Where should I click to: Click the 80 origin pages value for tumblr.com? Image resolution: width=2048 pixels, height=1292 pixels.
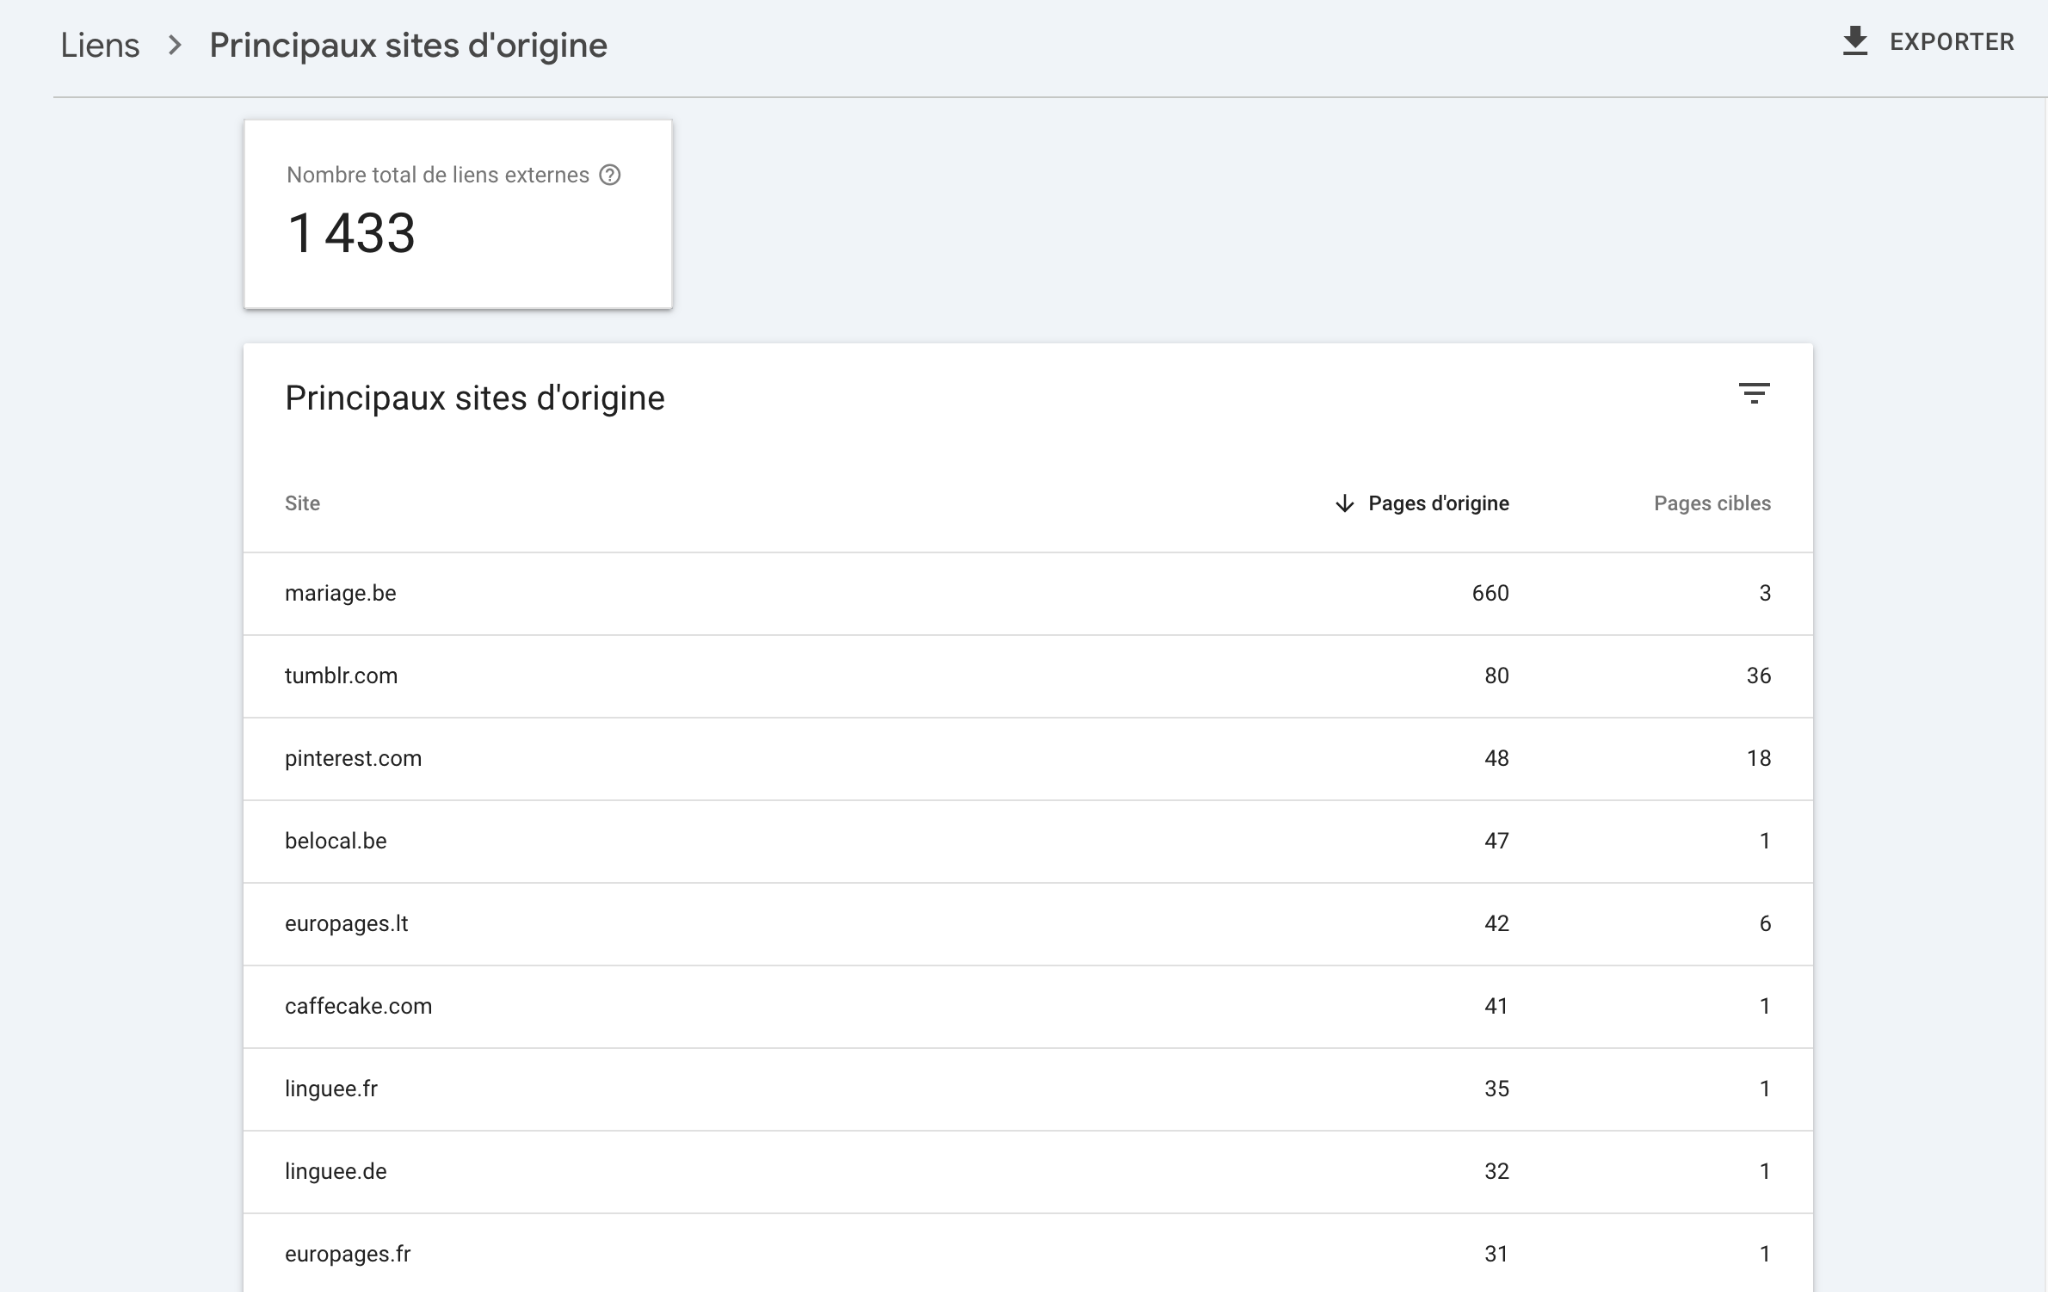(x=1496, y=676)
